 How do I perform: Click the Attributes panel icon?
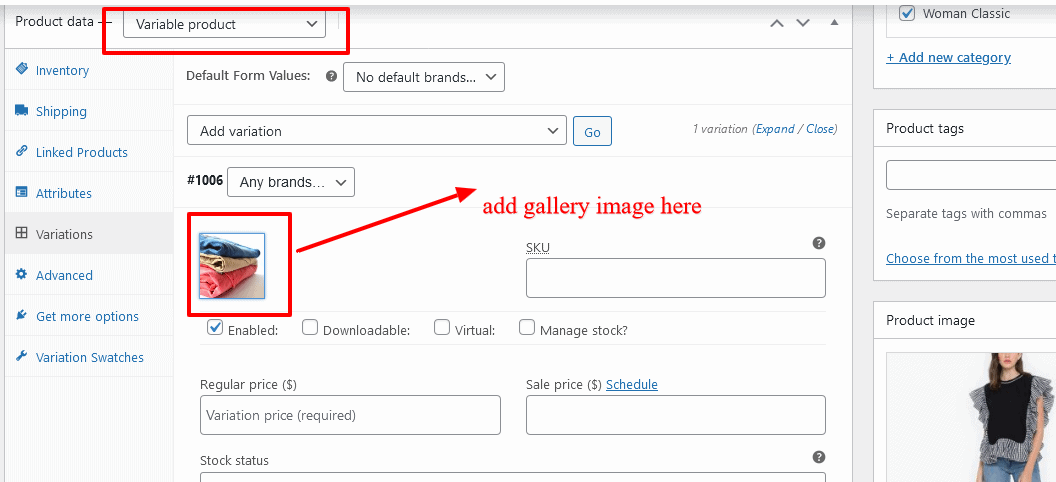22,193
